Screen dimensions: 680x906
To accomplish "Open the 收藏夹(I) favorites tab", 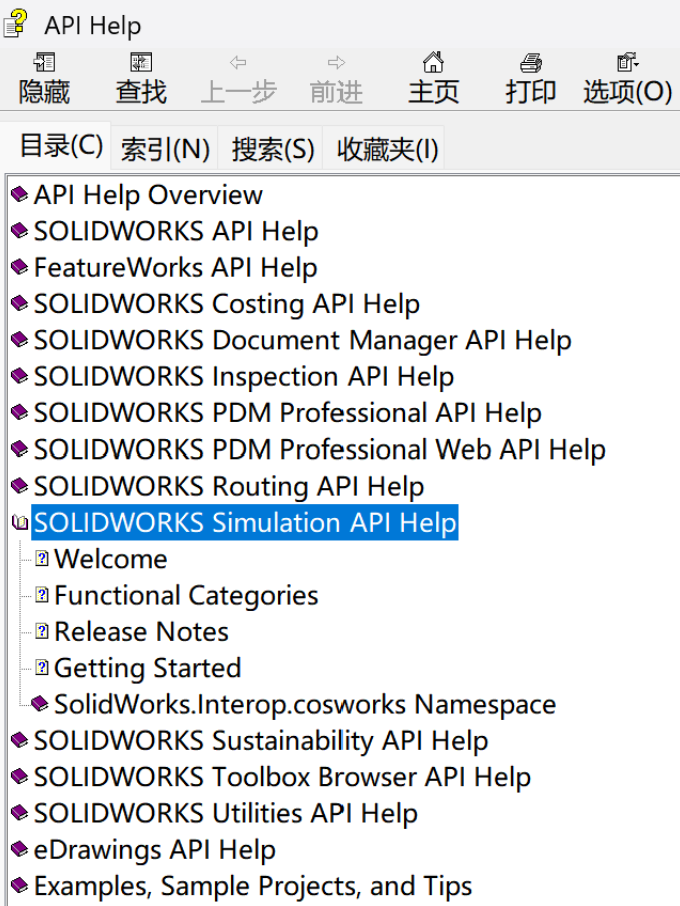I will pos(387,150).
